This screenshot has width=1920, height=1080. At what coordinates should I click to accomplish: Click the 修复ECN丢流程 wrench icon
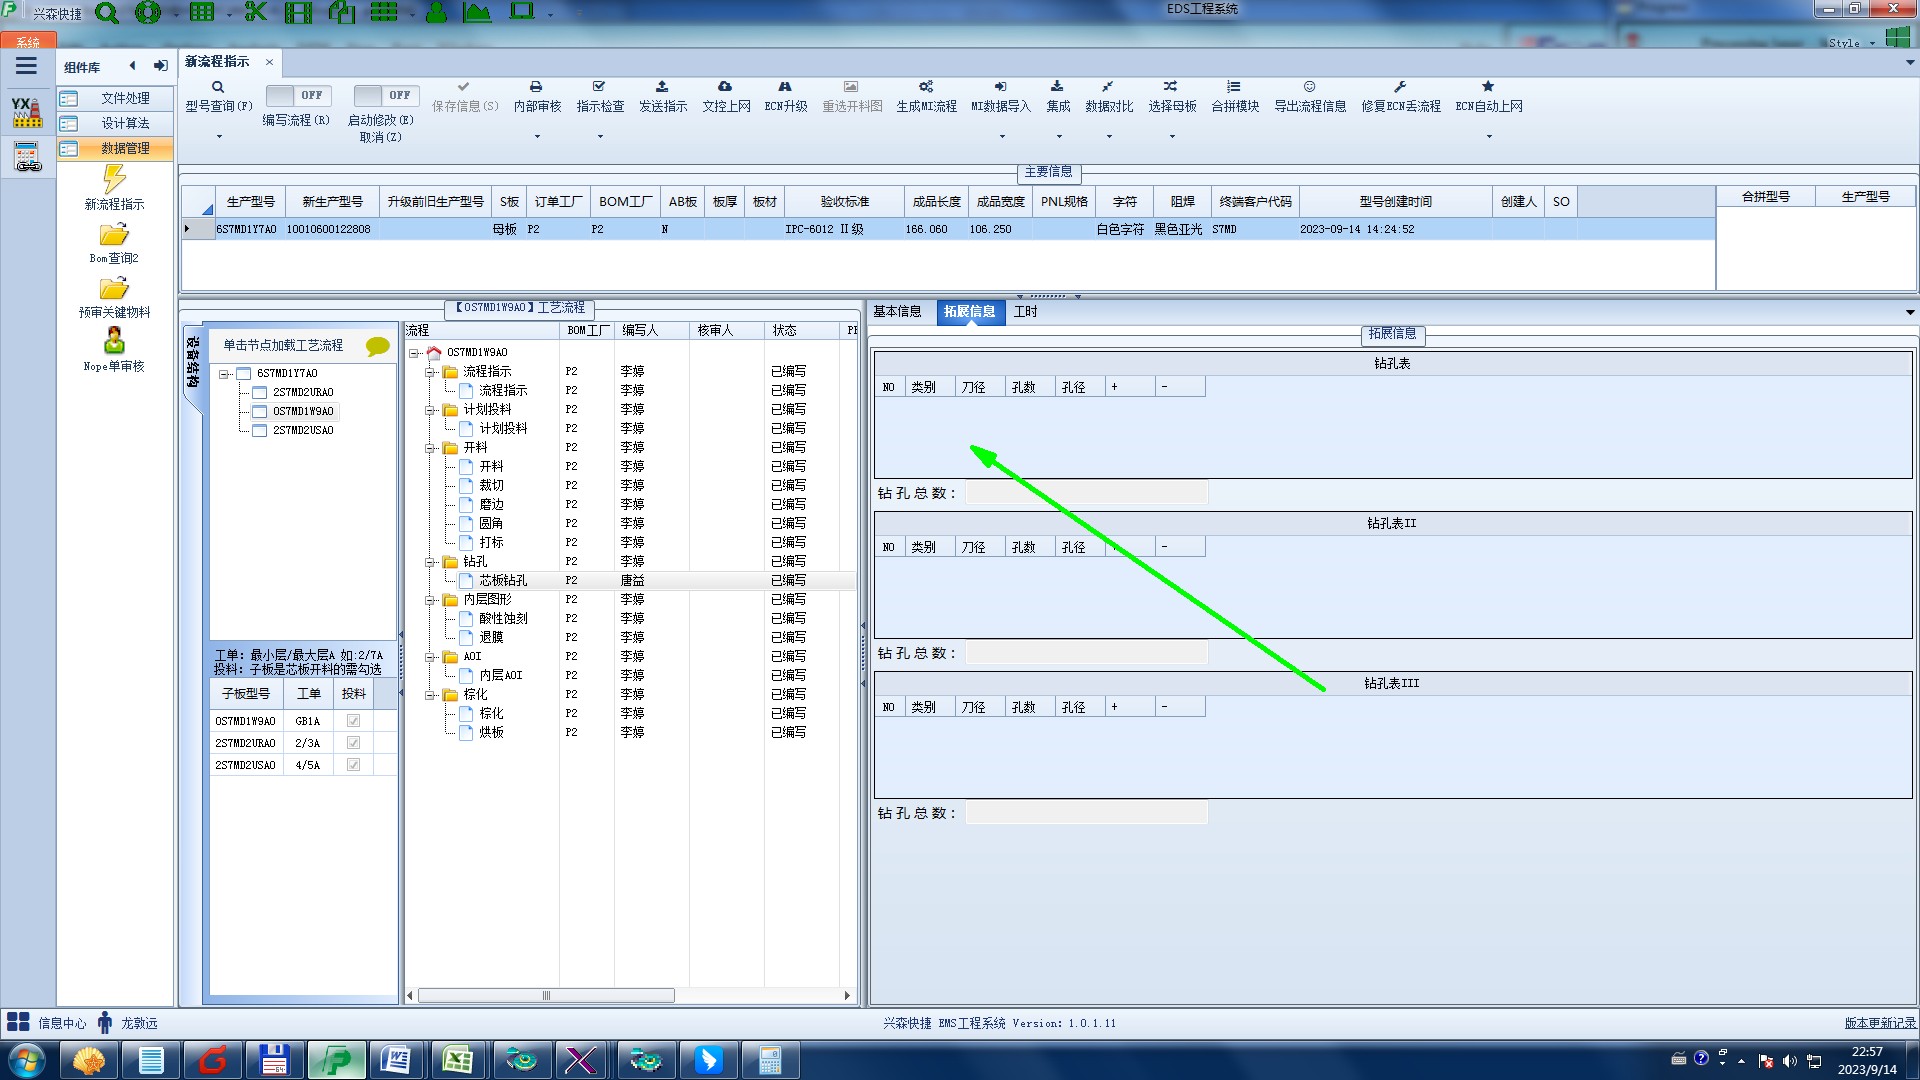[x=1400, y=87]
